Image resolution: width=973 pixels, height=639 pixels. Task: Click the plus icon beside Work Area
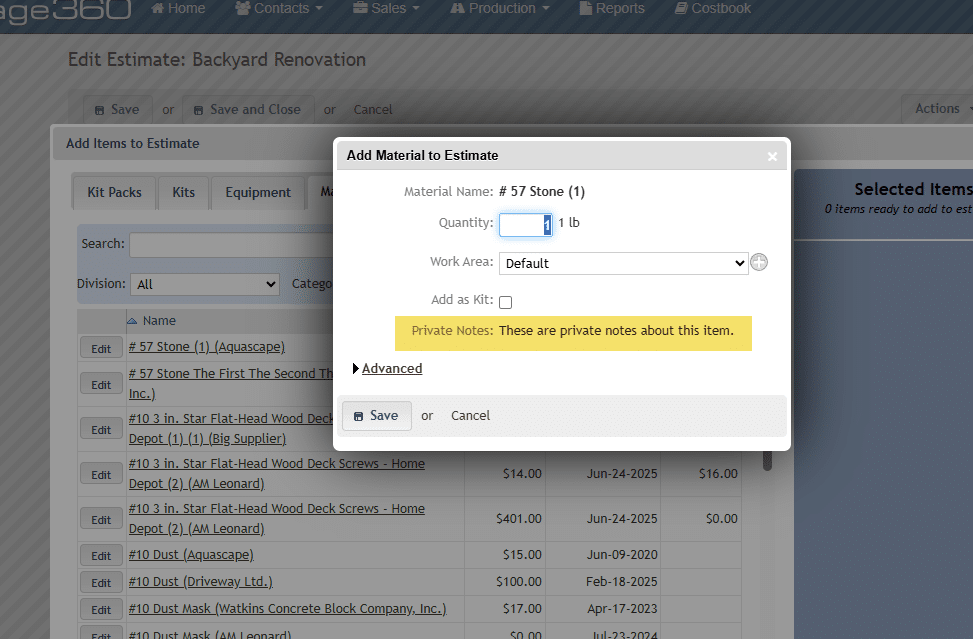(759, 263)
